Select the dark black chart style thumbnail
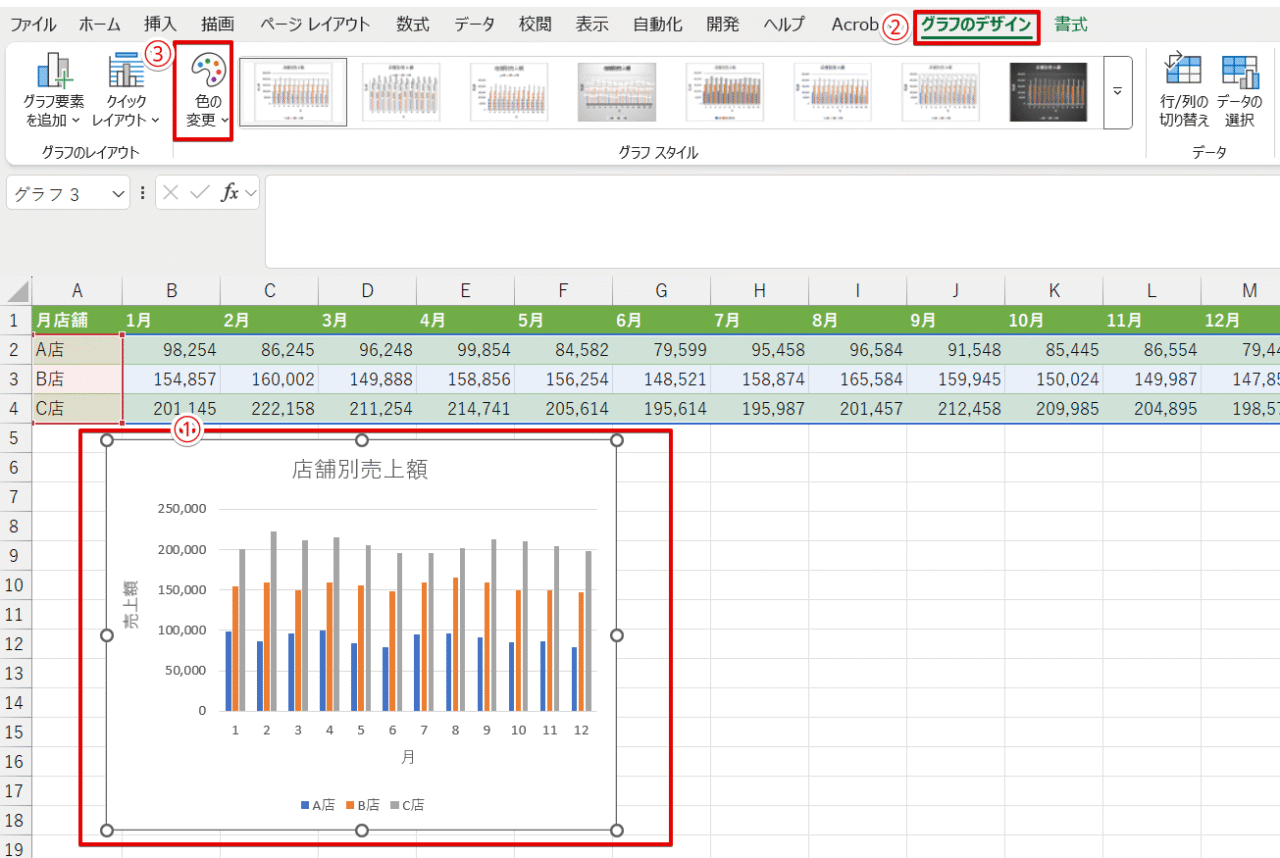The width and height of the screenshot is (1280, 858). pyautogui.click(x=1047, y=92)
